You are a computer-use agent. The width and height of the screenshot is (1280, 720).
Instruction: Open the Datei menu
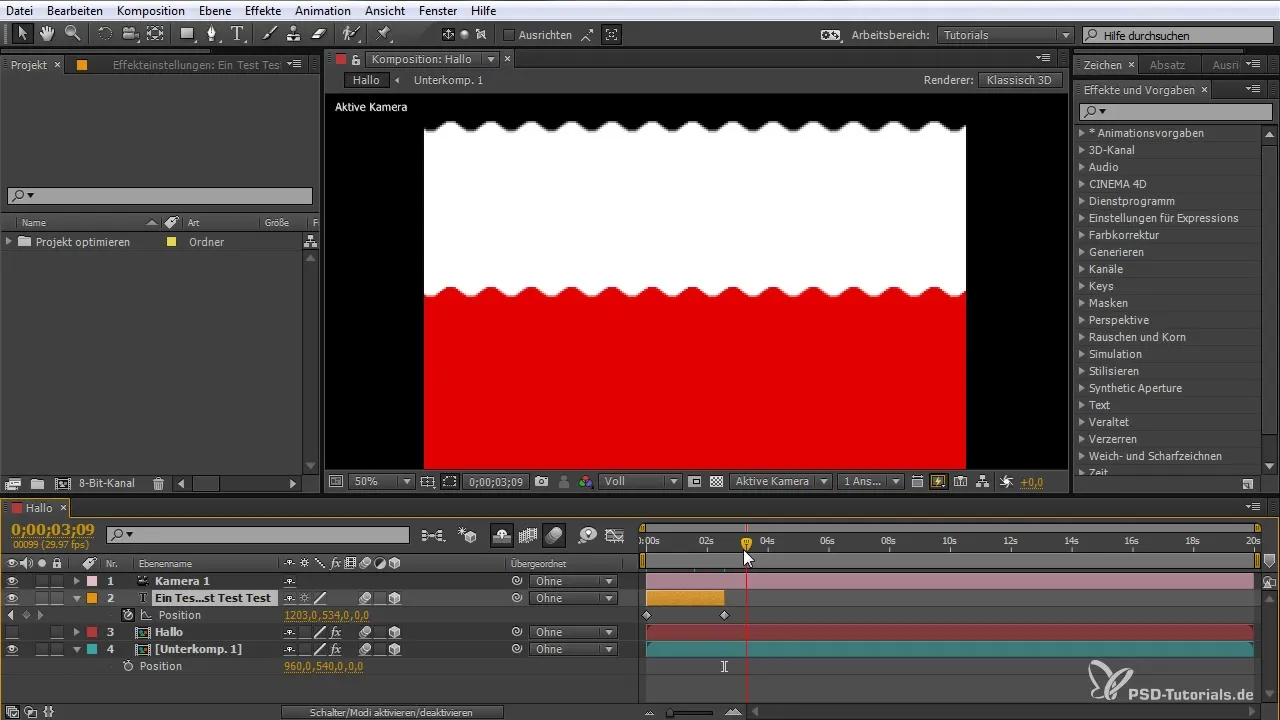[x=20, y=10]
